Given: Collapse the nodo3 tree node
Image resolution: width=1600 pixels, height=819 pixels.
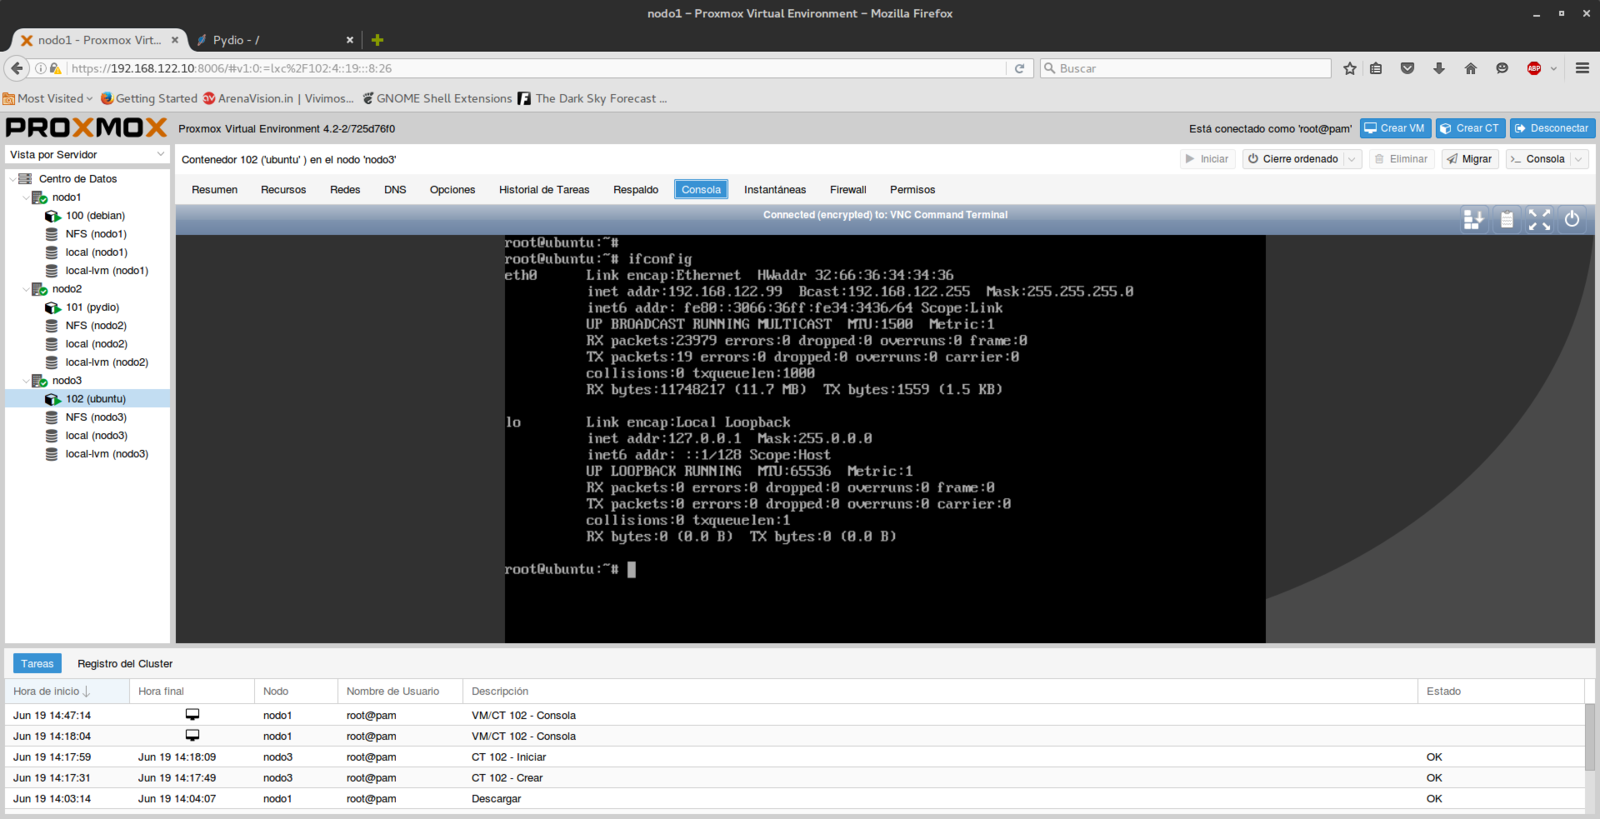Looking at the screenshot, I should tap(26, 381).
